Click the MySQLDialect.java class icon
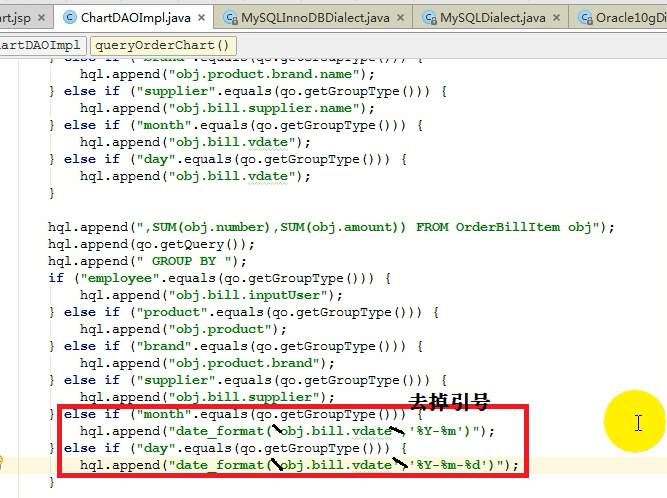667x498 pixels. click(x=431, y=17)
